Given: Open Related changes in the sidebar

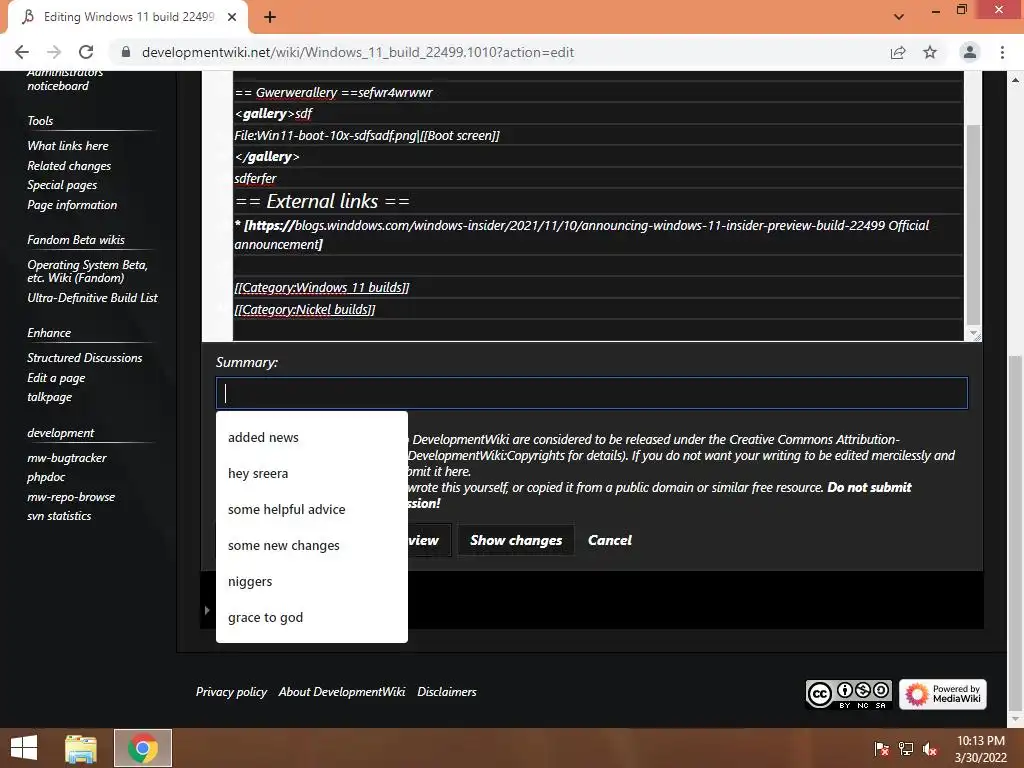Looking at the screenshot, I should (69, 166).
